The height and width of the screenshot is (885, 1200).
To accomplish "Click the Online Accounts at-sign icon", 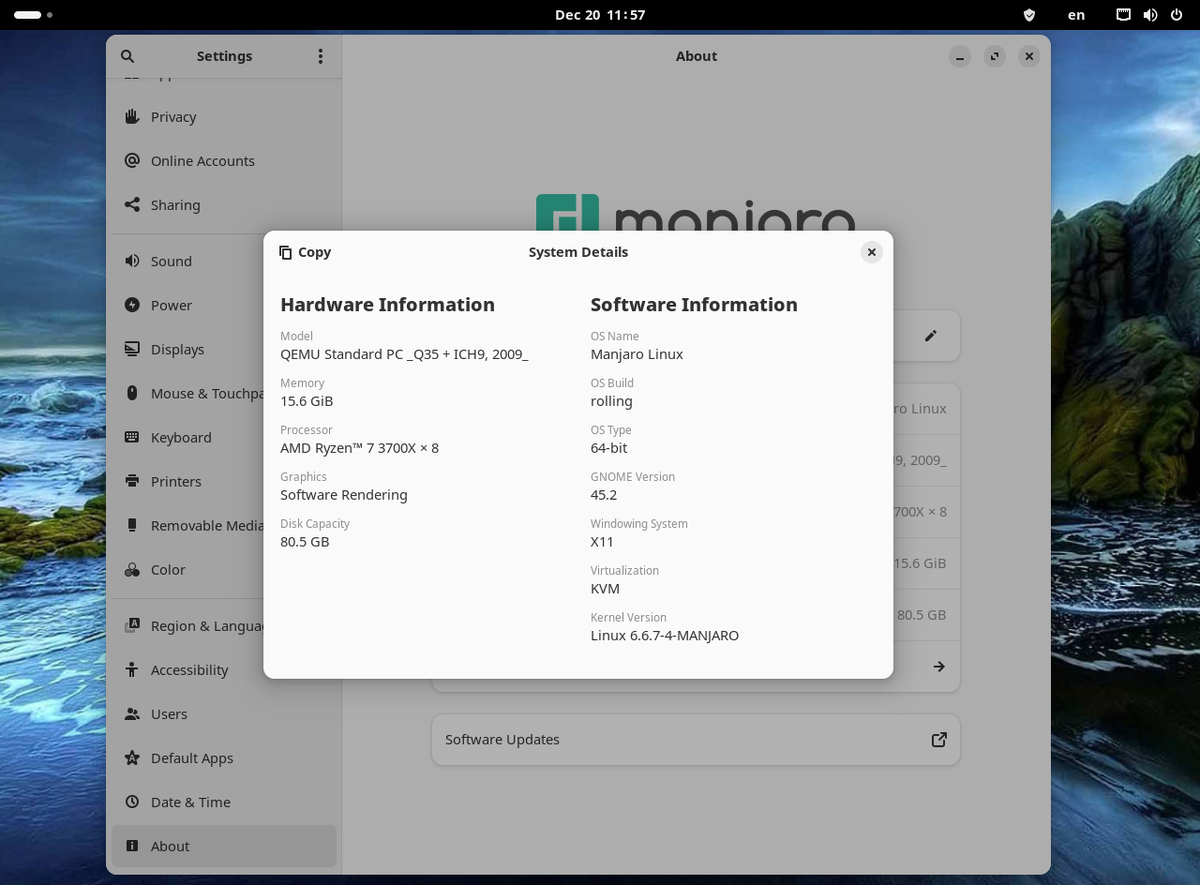I will (132, 161).
